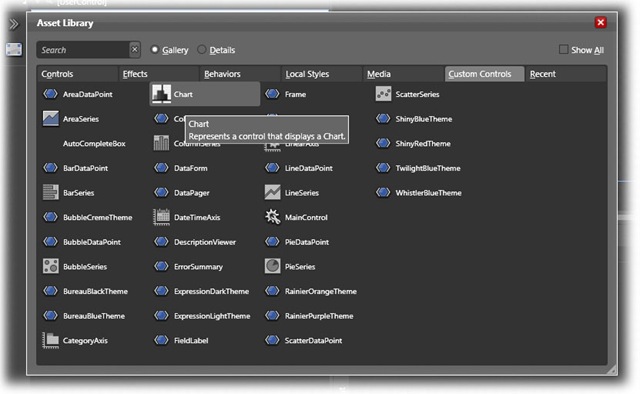Pick the ExpressionDarkTheme icon
Image resolution: width=640 pixels, height=394 pixels.
click(x=161, y=291)
